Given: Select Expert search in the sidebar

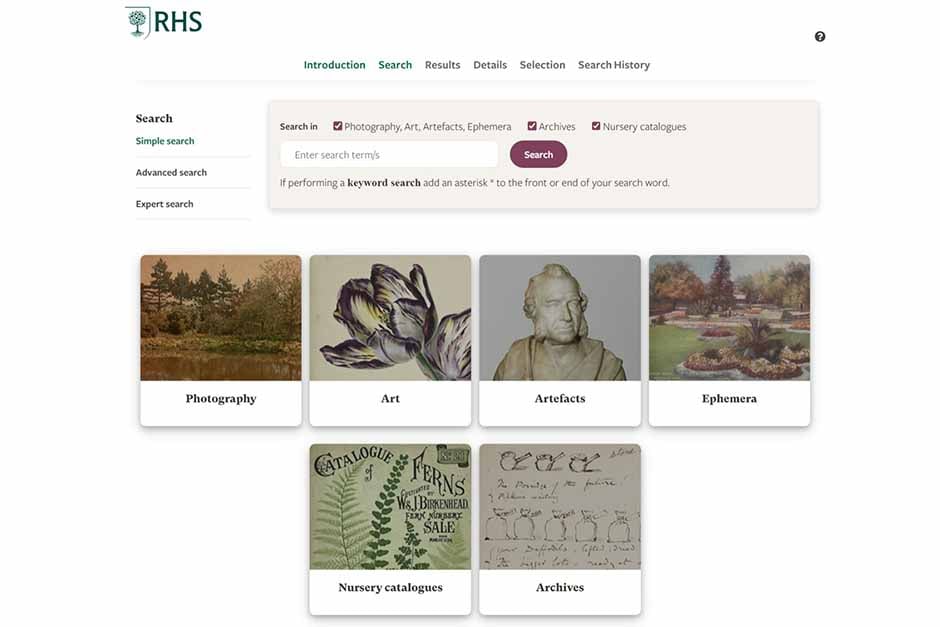Looking at the screenshot, I should click(x=164, y=204).
